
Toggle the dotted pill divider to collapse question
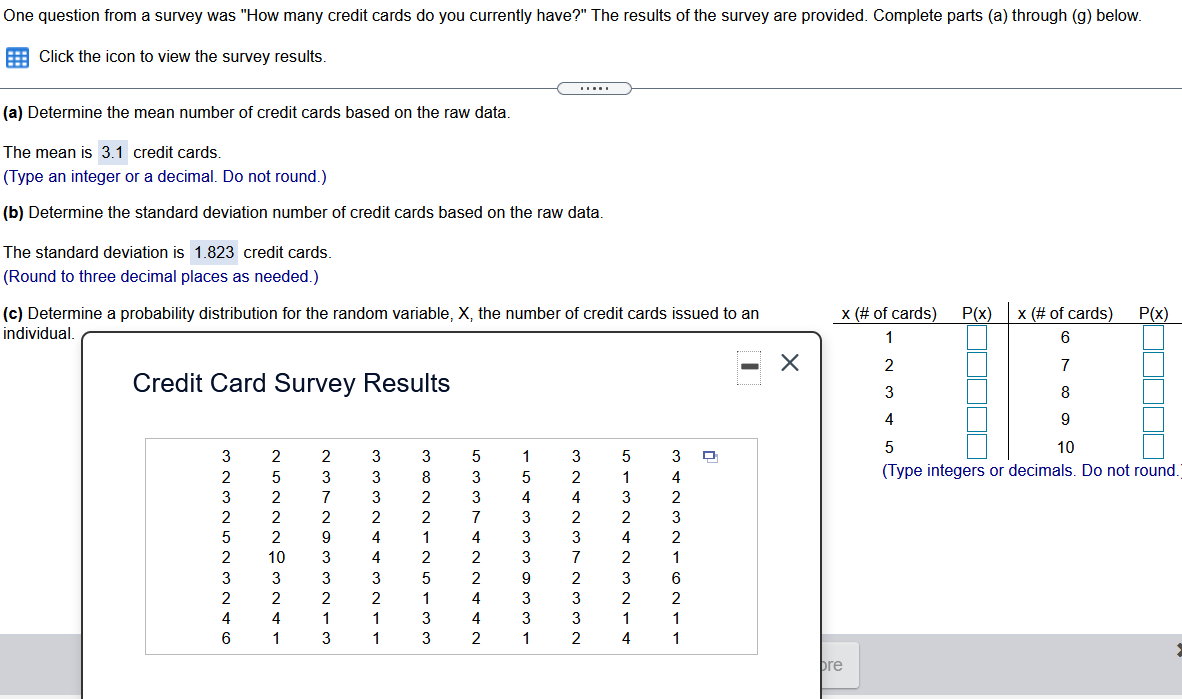coord(594,88)
